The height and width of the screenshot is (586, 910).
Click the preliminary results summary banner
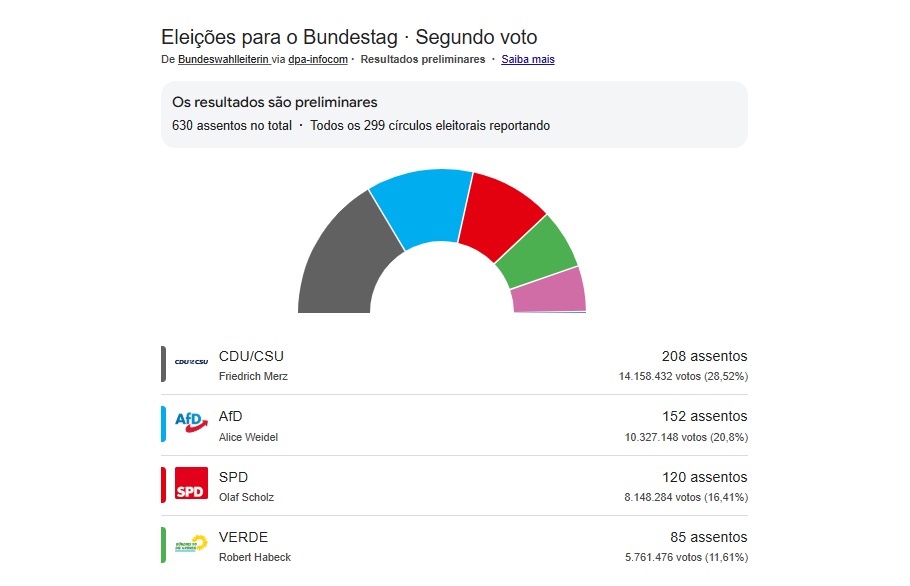(x=453, y=113)
